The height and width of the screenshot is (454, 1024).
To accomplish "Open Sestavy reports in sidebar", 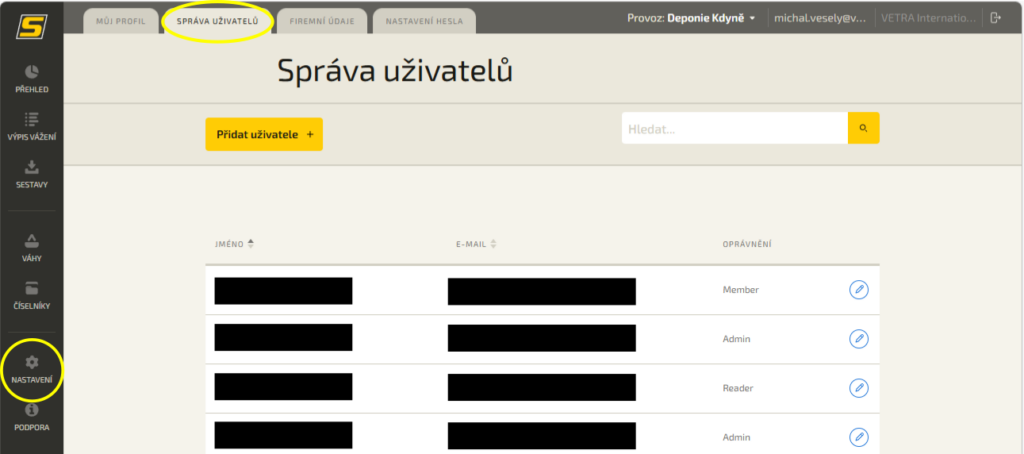I will tap(31, 174).
